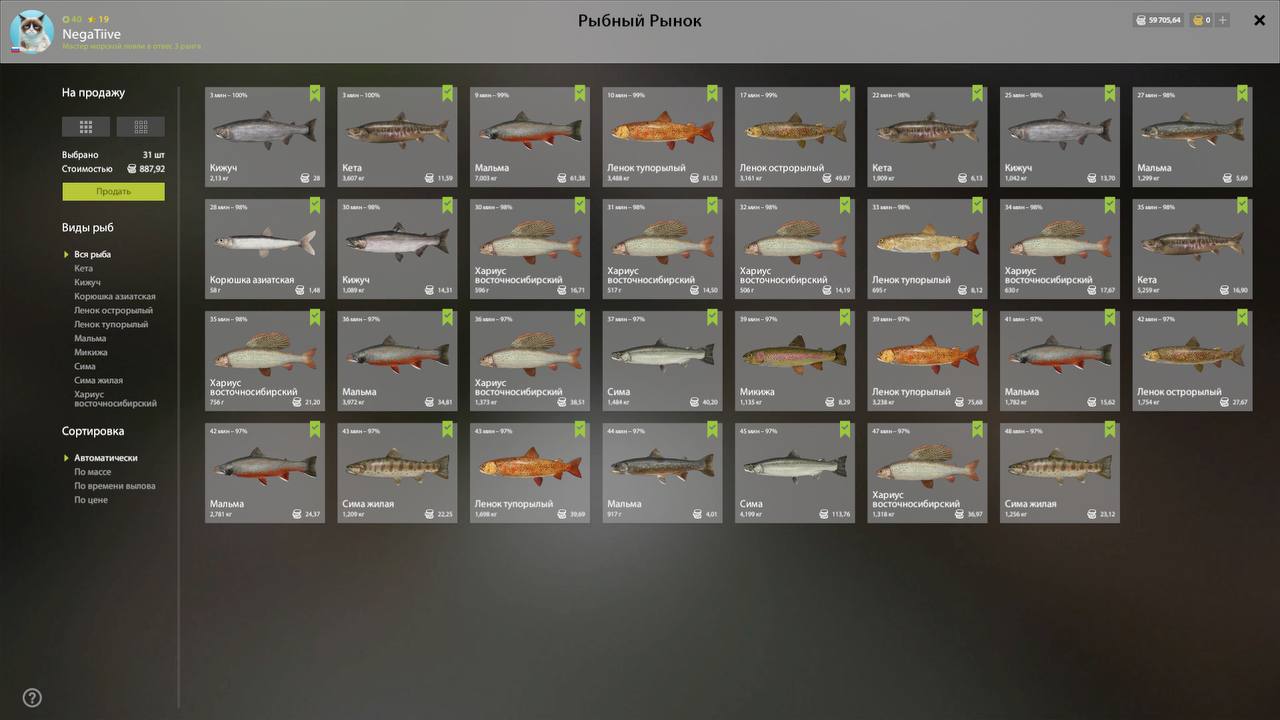The image size is (1280, 720).
Task: Sort fish По цене
Action: [90, 500]
